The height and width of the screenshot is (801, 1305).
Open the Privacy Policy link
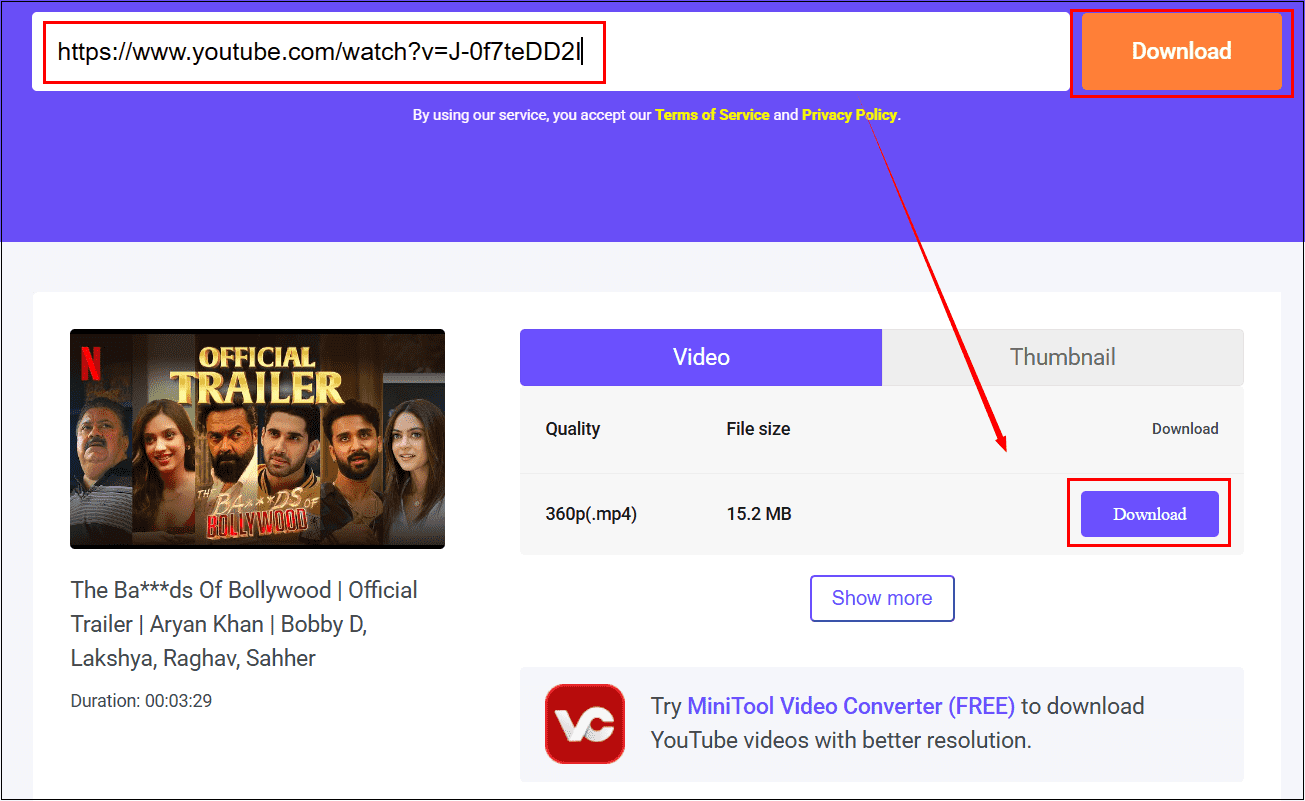point(849,115)
